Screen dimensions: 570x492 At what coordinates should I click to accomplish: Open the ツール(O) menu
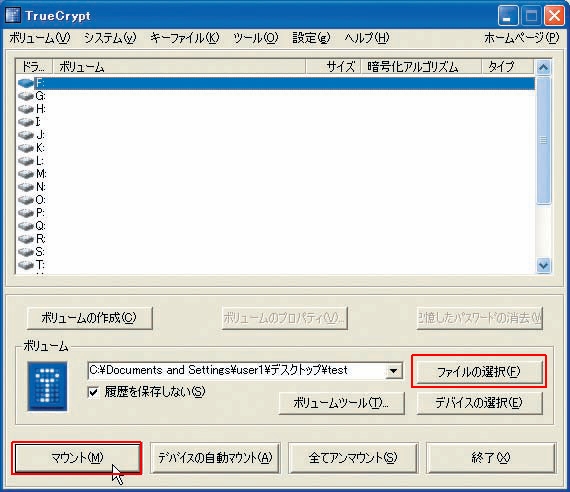pyautogui.click(x=256, y=38)
